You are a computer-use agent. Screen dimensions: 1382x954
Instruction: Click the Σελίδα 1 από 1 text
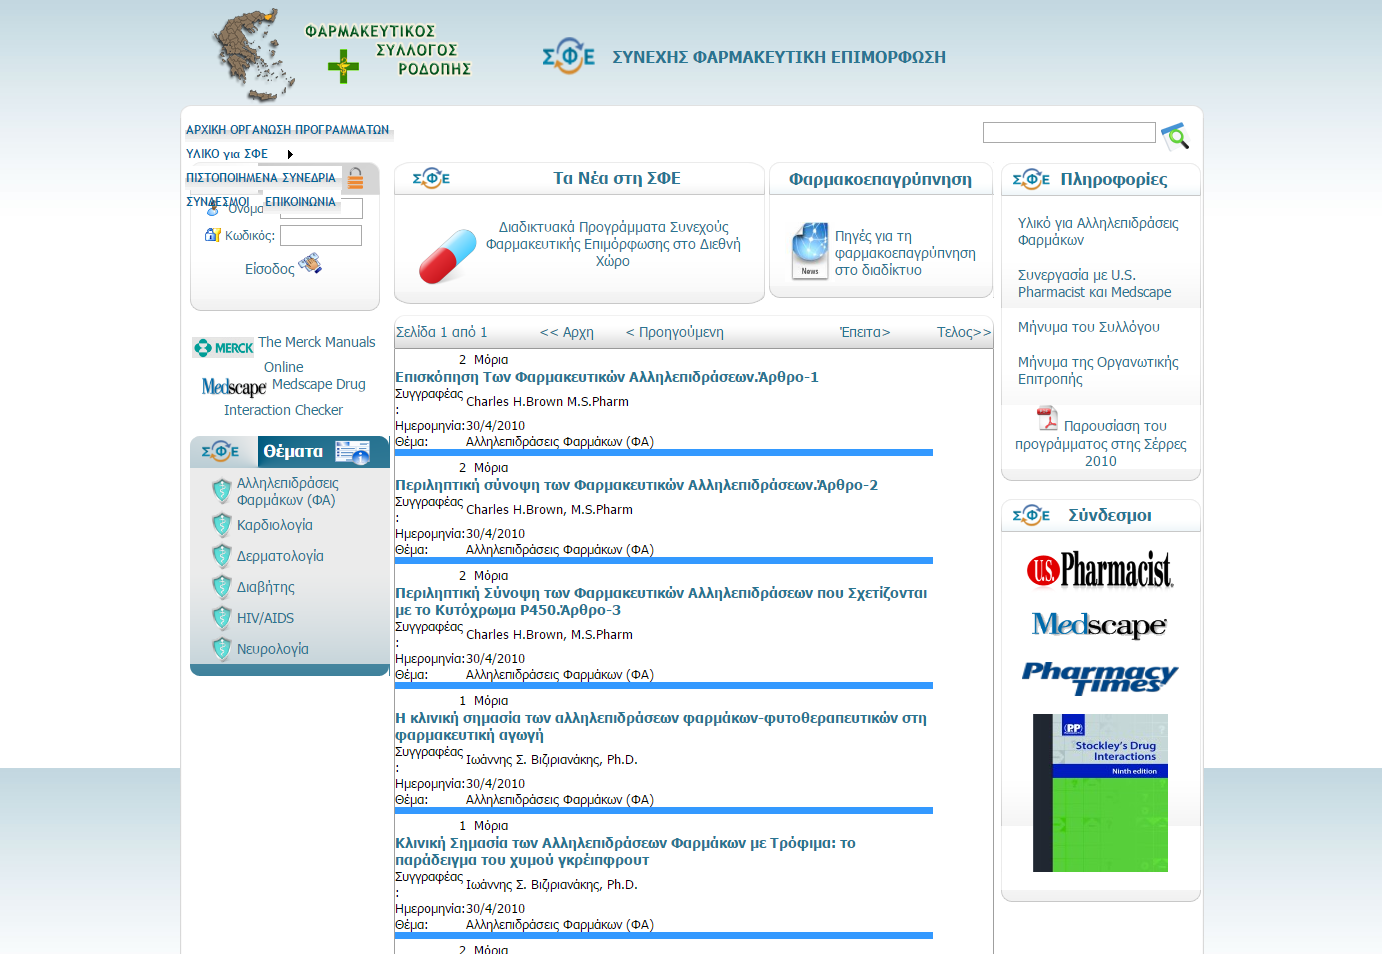pyautogui.click(x=441, y=332)
